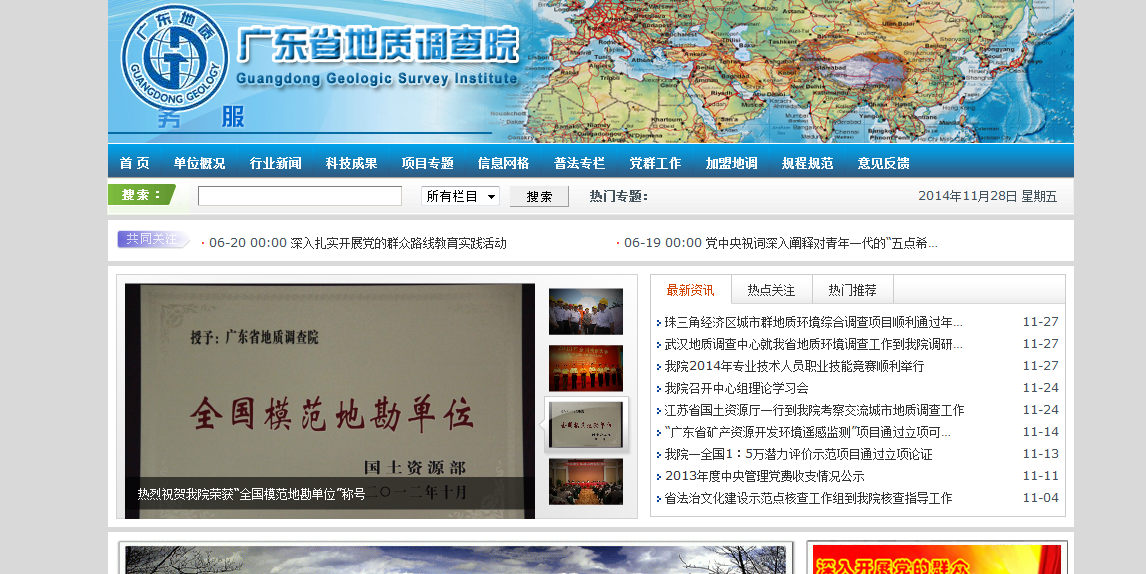Open 规程规范 navigation item

(x=808, y=163)
